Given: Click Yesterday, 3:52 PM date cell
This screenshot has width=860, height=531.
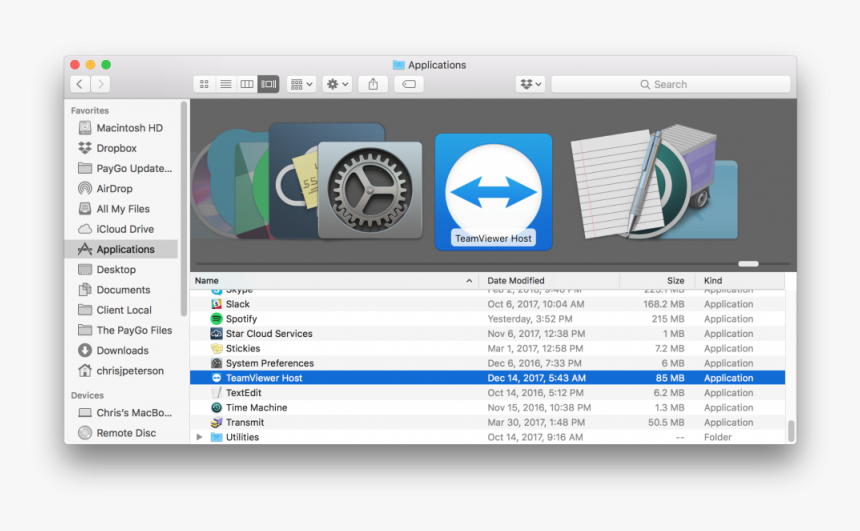Looking at the screenshot, I should pyautogui.click(x=530, y=319).
